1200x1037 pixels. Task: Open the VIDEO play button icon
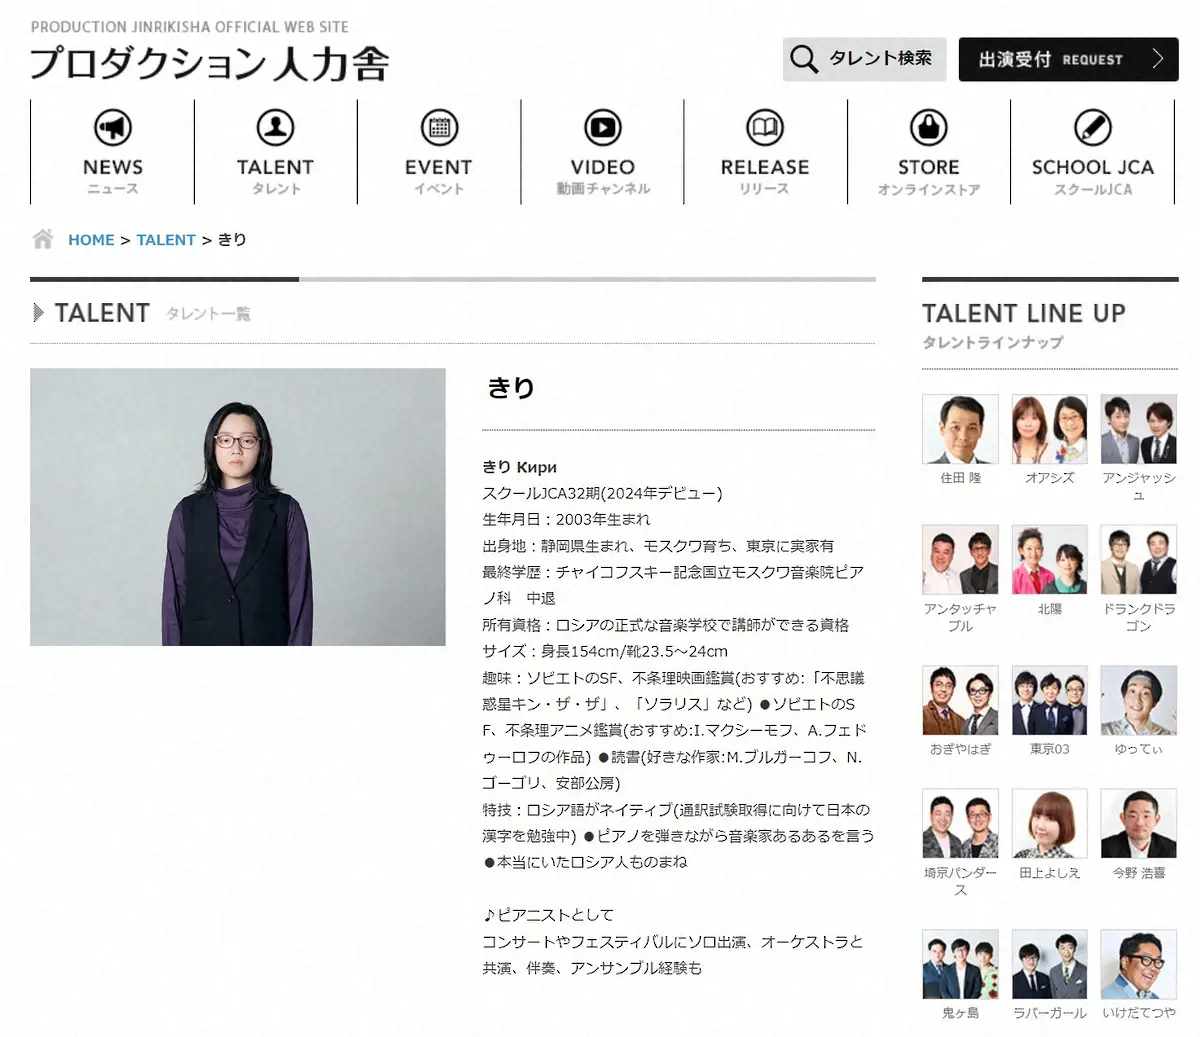pyautogui.click(x=602, y=128)
